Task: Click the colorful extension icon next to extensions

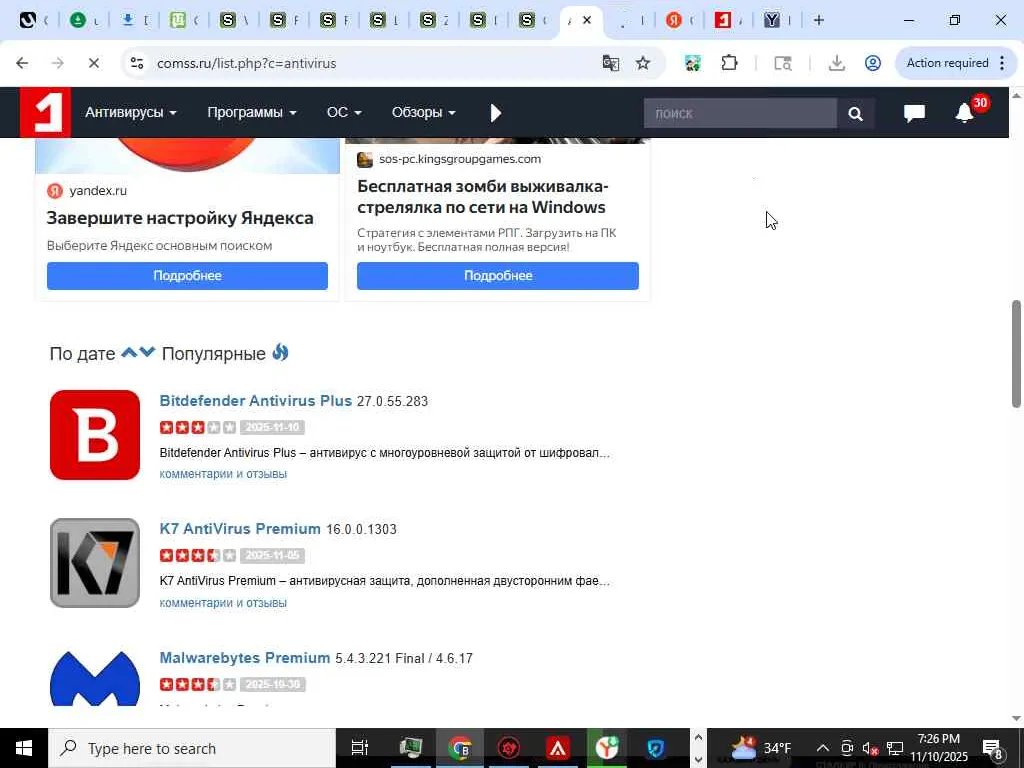Action: point(693,63)
